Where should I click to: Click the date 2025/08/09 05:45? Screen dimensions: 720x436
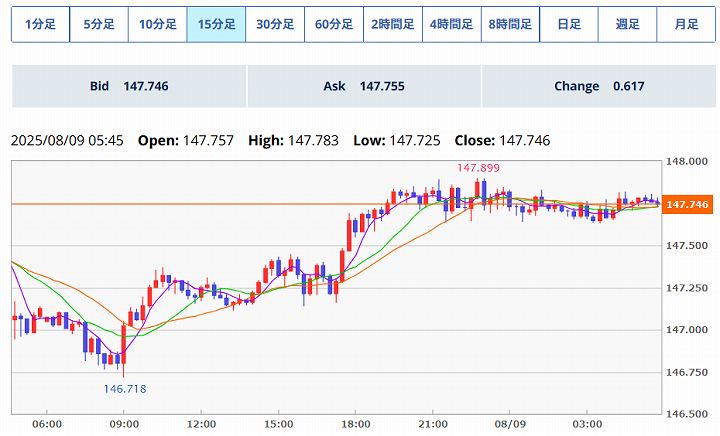point(67,140)
